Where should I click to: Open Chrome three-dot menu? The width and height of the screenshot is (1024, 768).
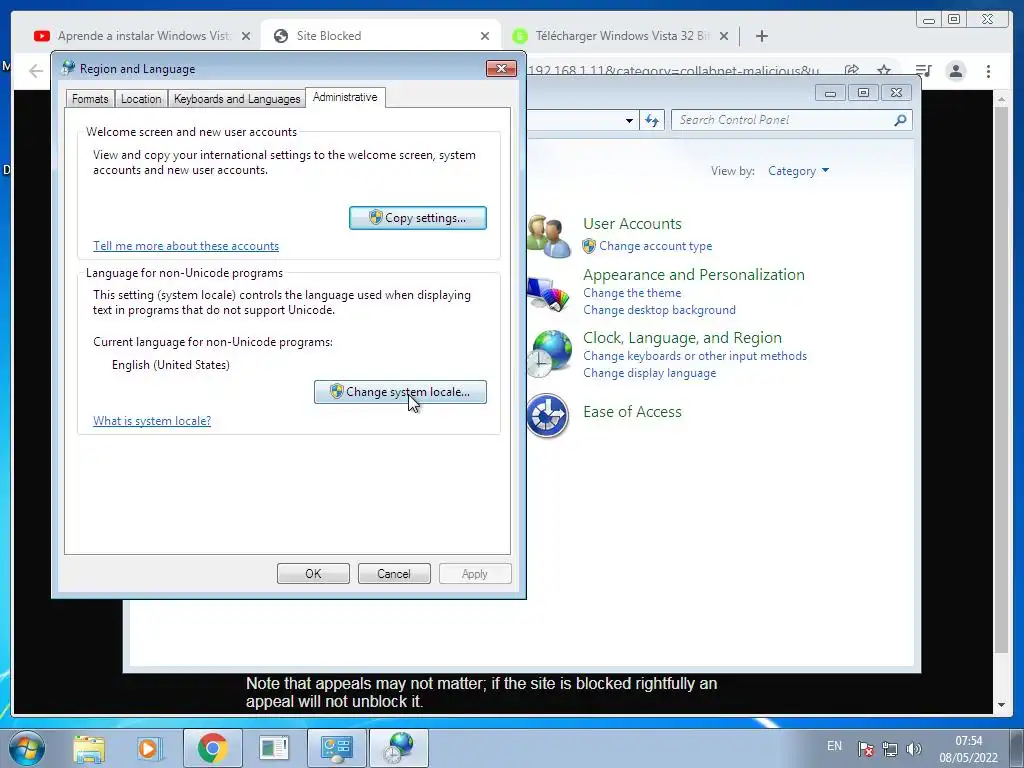coord(988,71)
